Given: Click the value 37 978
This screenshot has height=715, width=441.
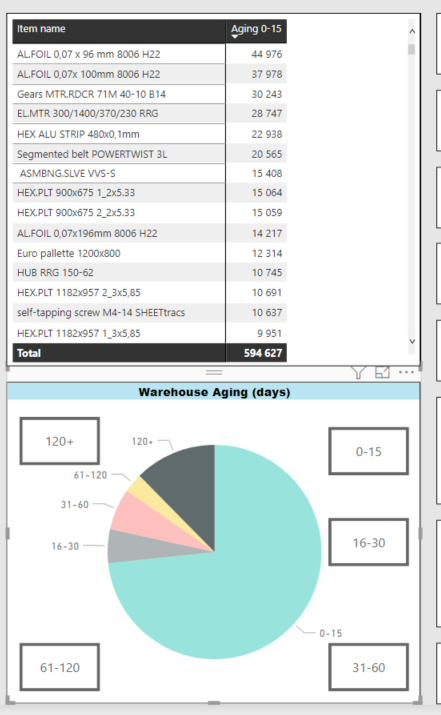Looking at the screenshot, I should pyautogui.click(x=267, y=74).
